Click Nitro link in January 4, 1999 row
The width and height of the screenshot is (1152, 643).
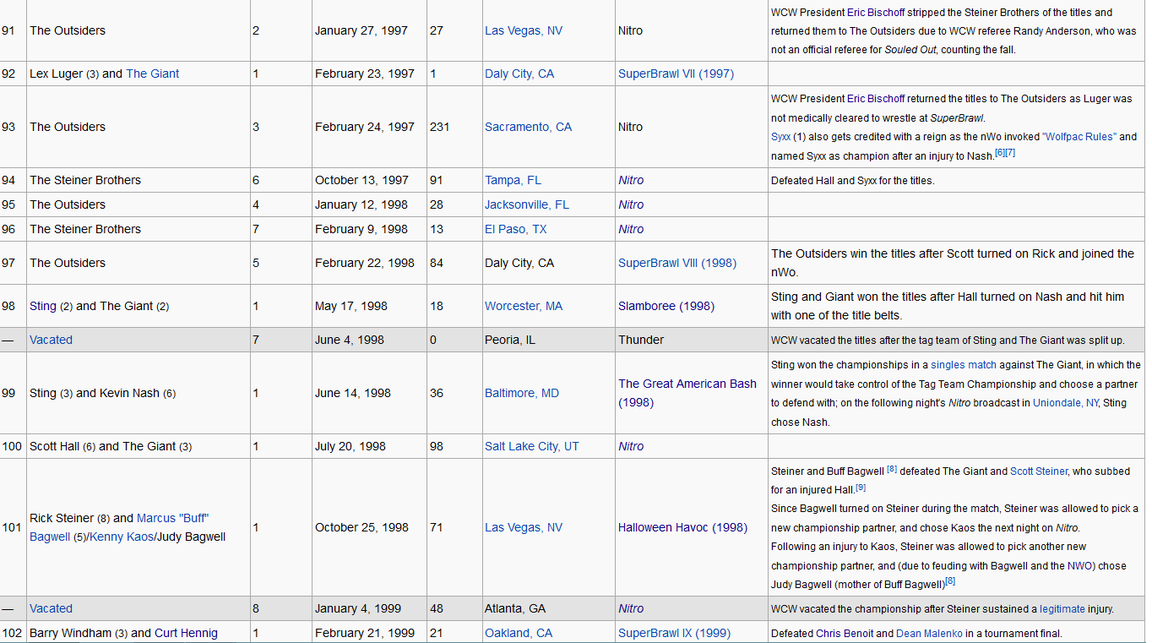tap(630, 609)
